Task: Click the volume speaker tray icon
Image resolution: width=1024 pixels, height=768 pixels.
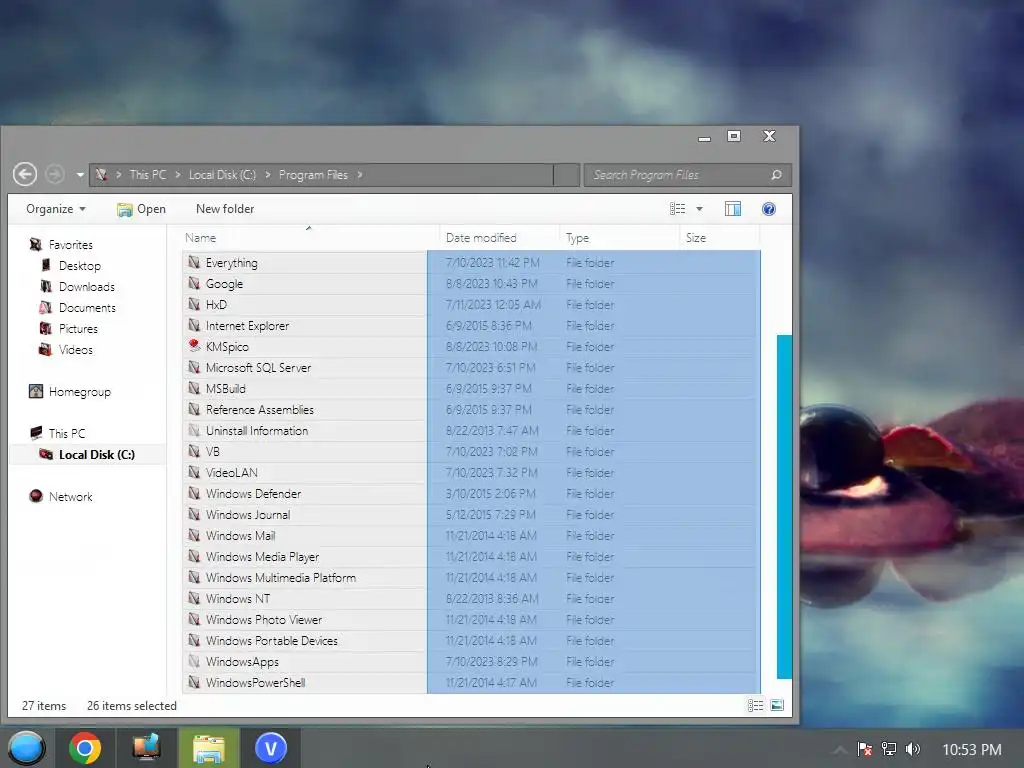Action: tap(913, 749)
